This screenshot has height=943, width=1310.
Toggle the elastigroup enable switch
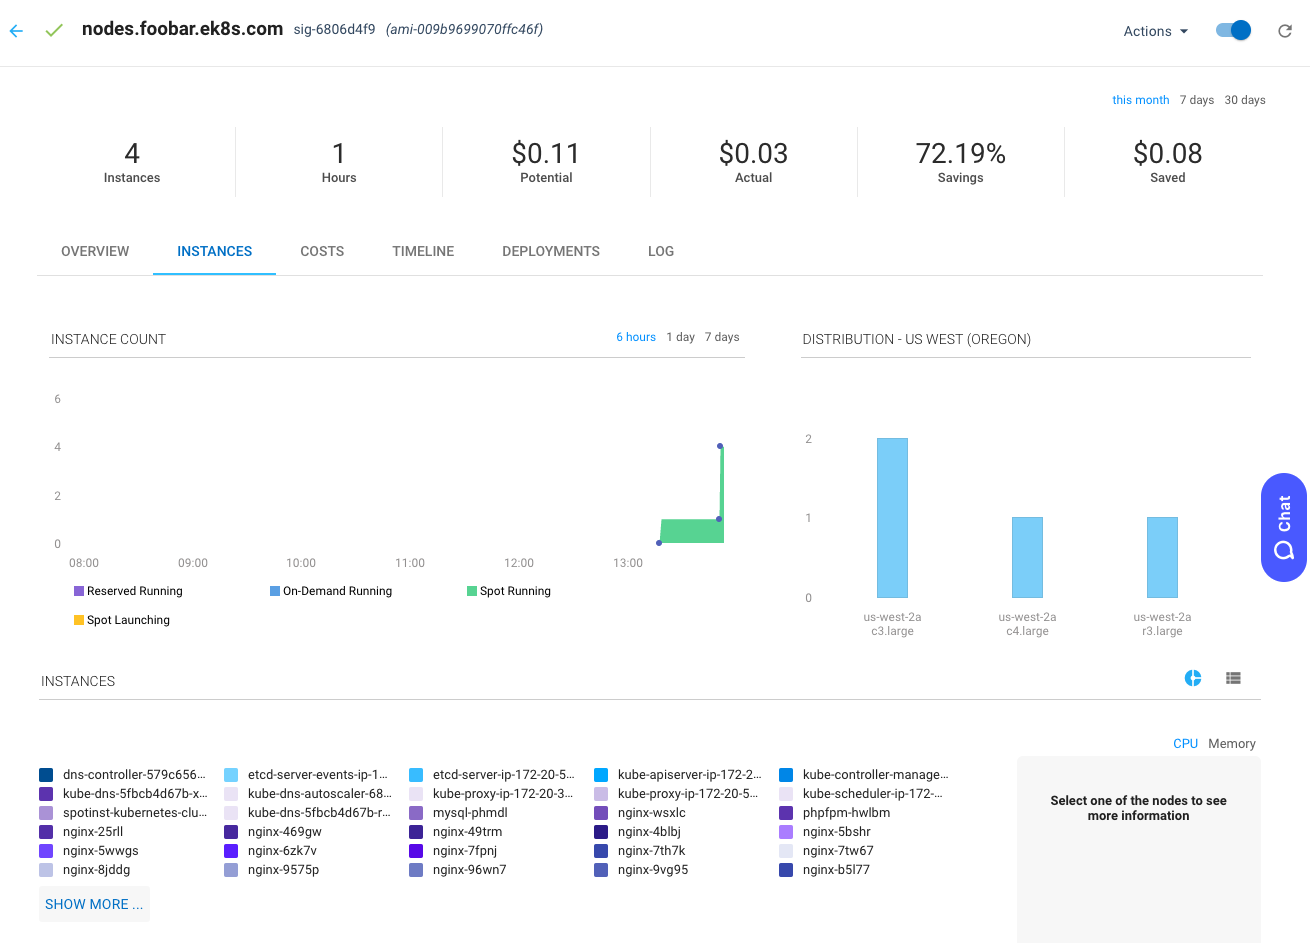(1234, 30)
